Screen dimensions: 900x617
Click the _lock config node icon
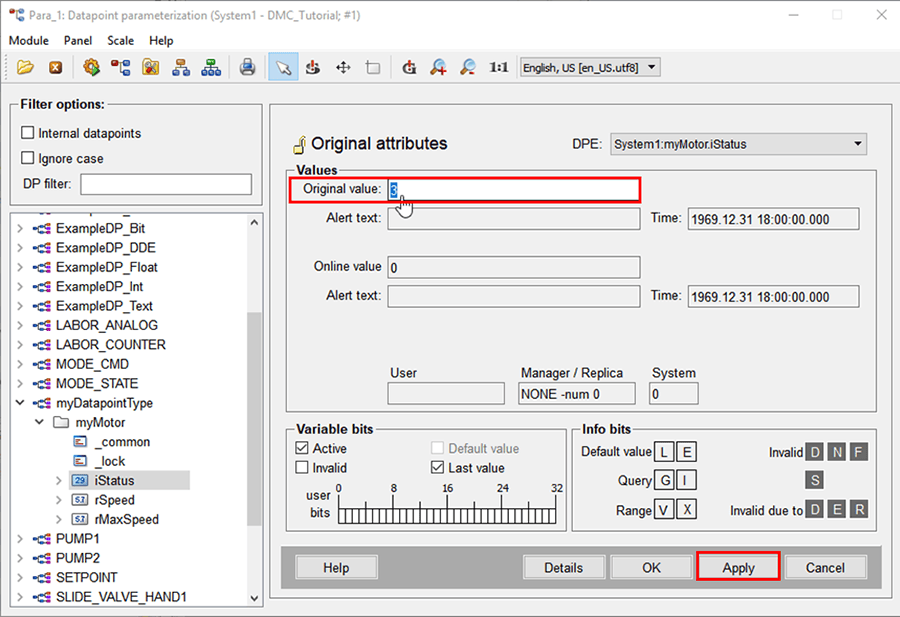[80, 461]
